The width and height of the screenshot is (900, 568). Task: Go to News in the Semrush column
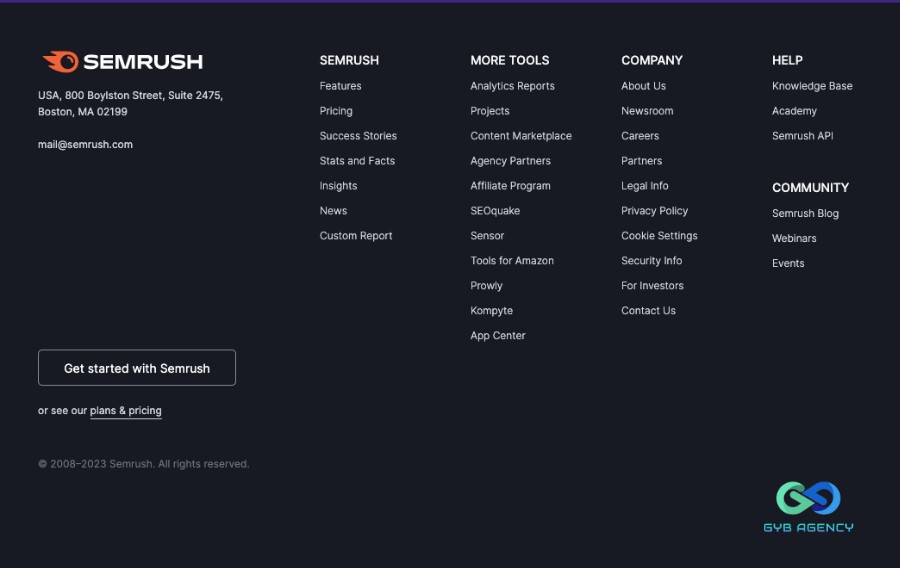(x=333, y=211)
